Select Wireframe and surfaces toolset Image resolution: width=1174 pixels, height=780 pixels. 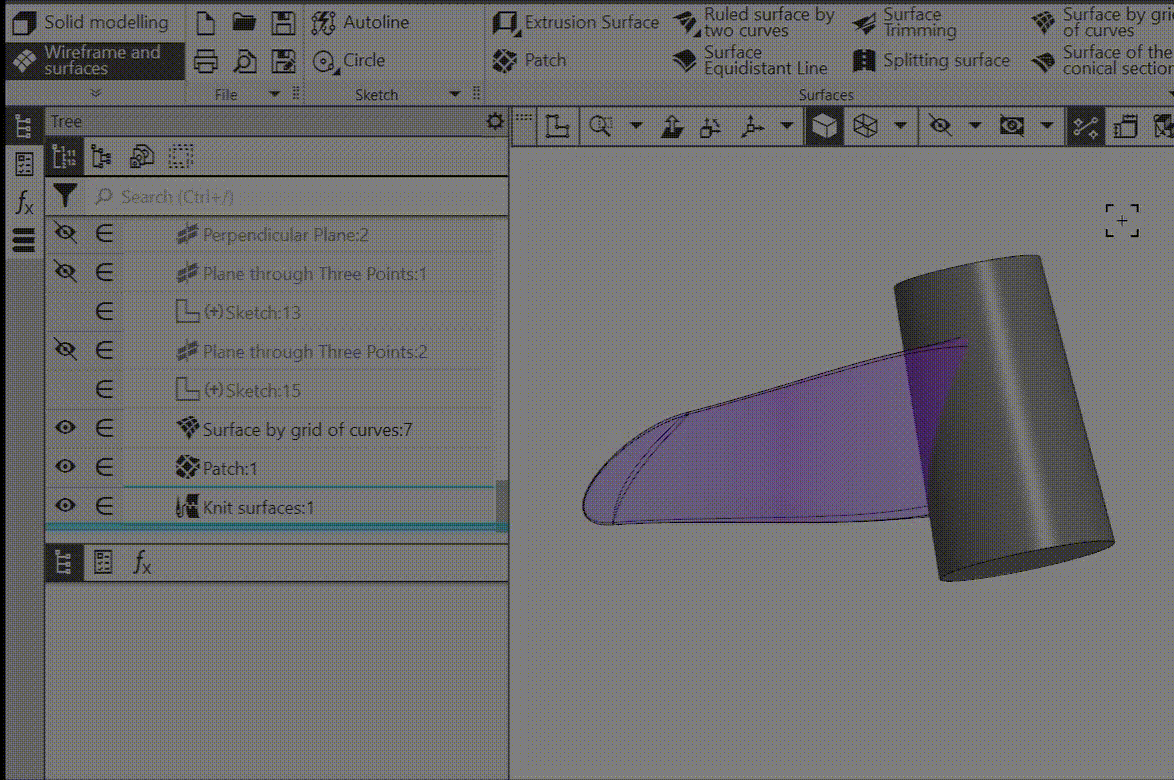(x=94, y=60)
